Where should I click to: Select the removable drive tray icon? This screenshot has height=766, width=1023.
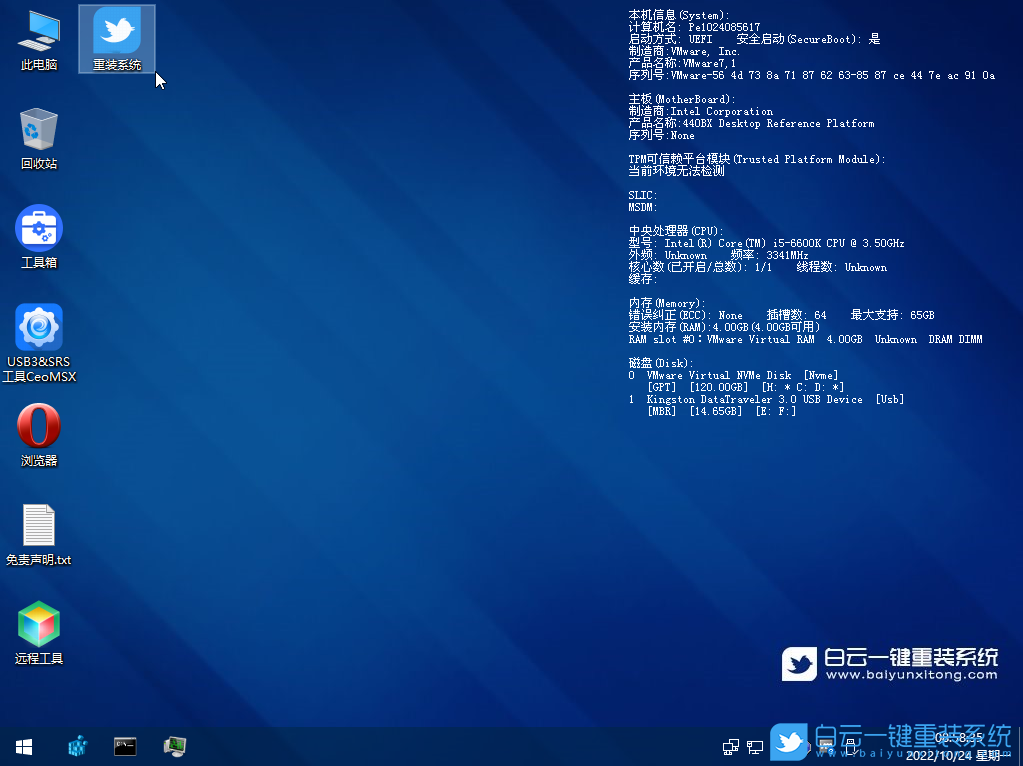825,746
